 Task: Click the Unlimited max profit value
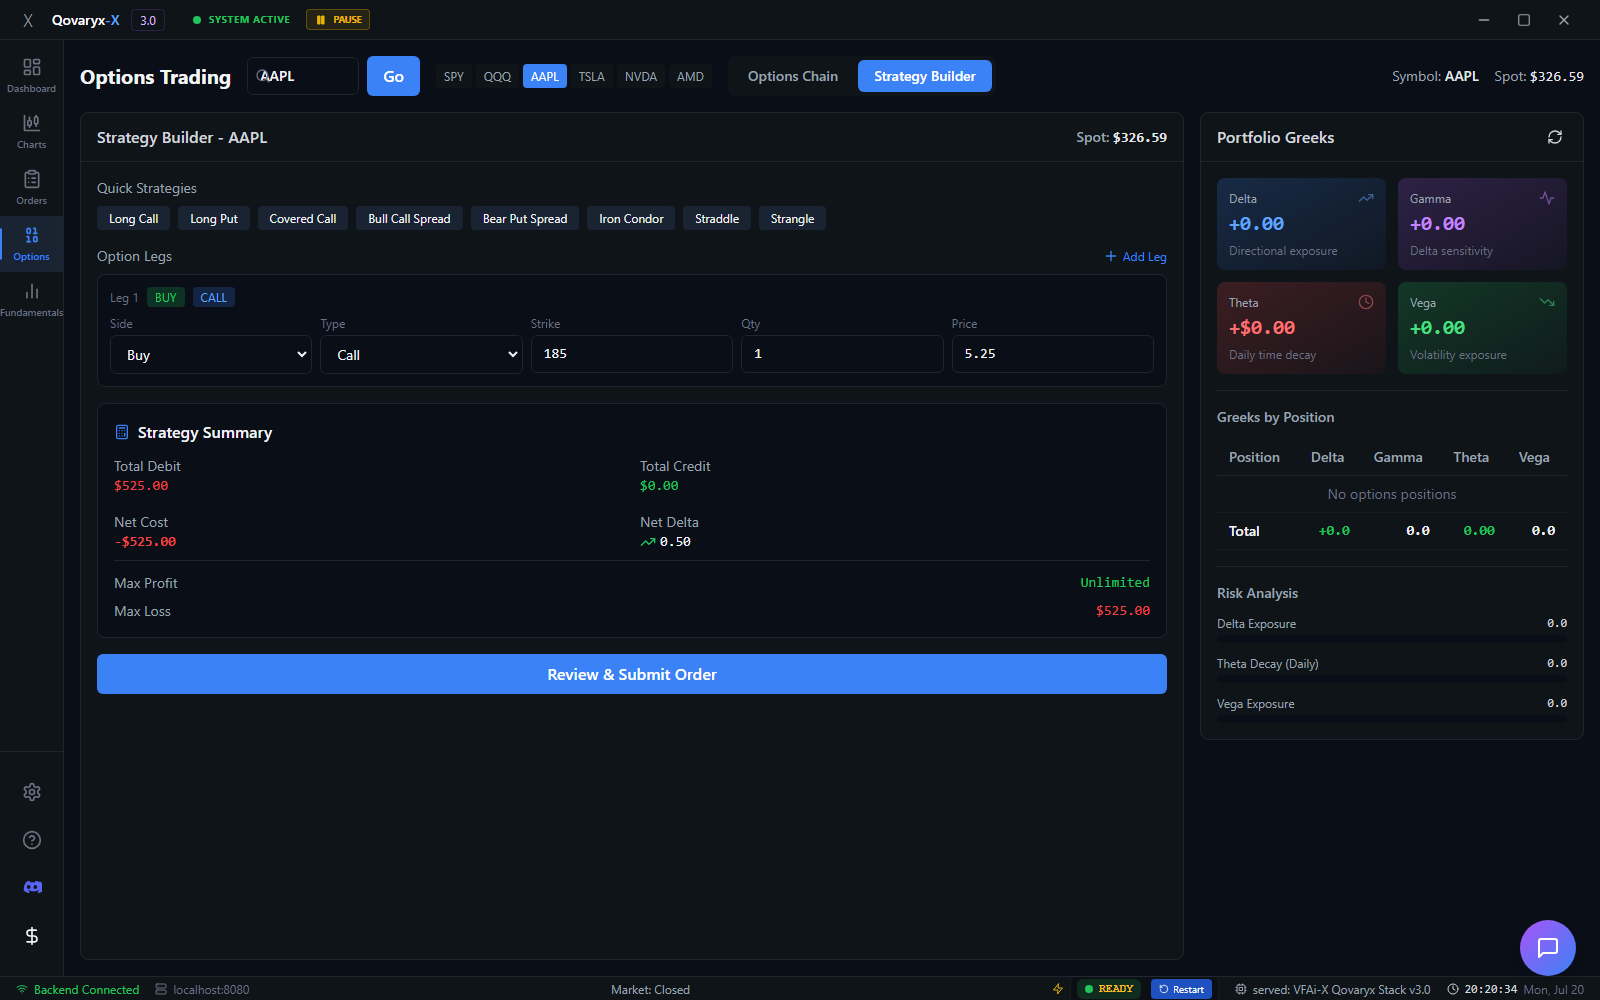point(1115,582)
